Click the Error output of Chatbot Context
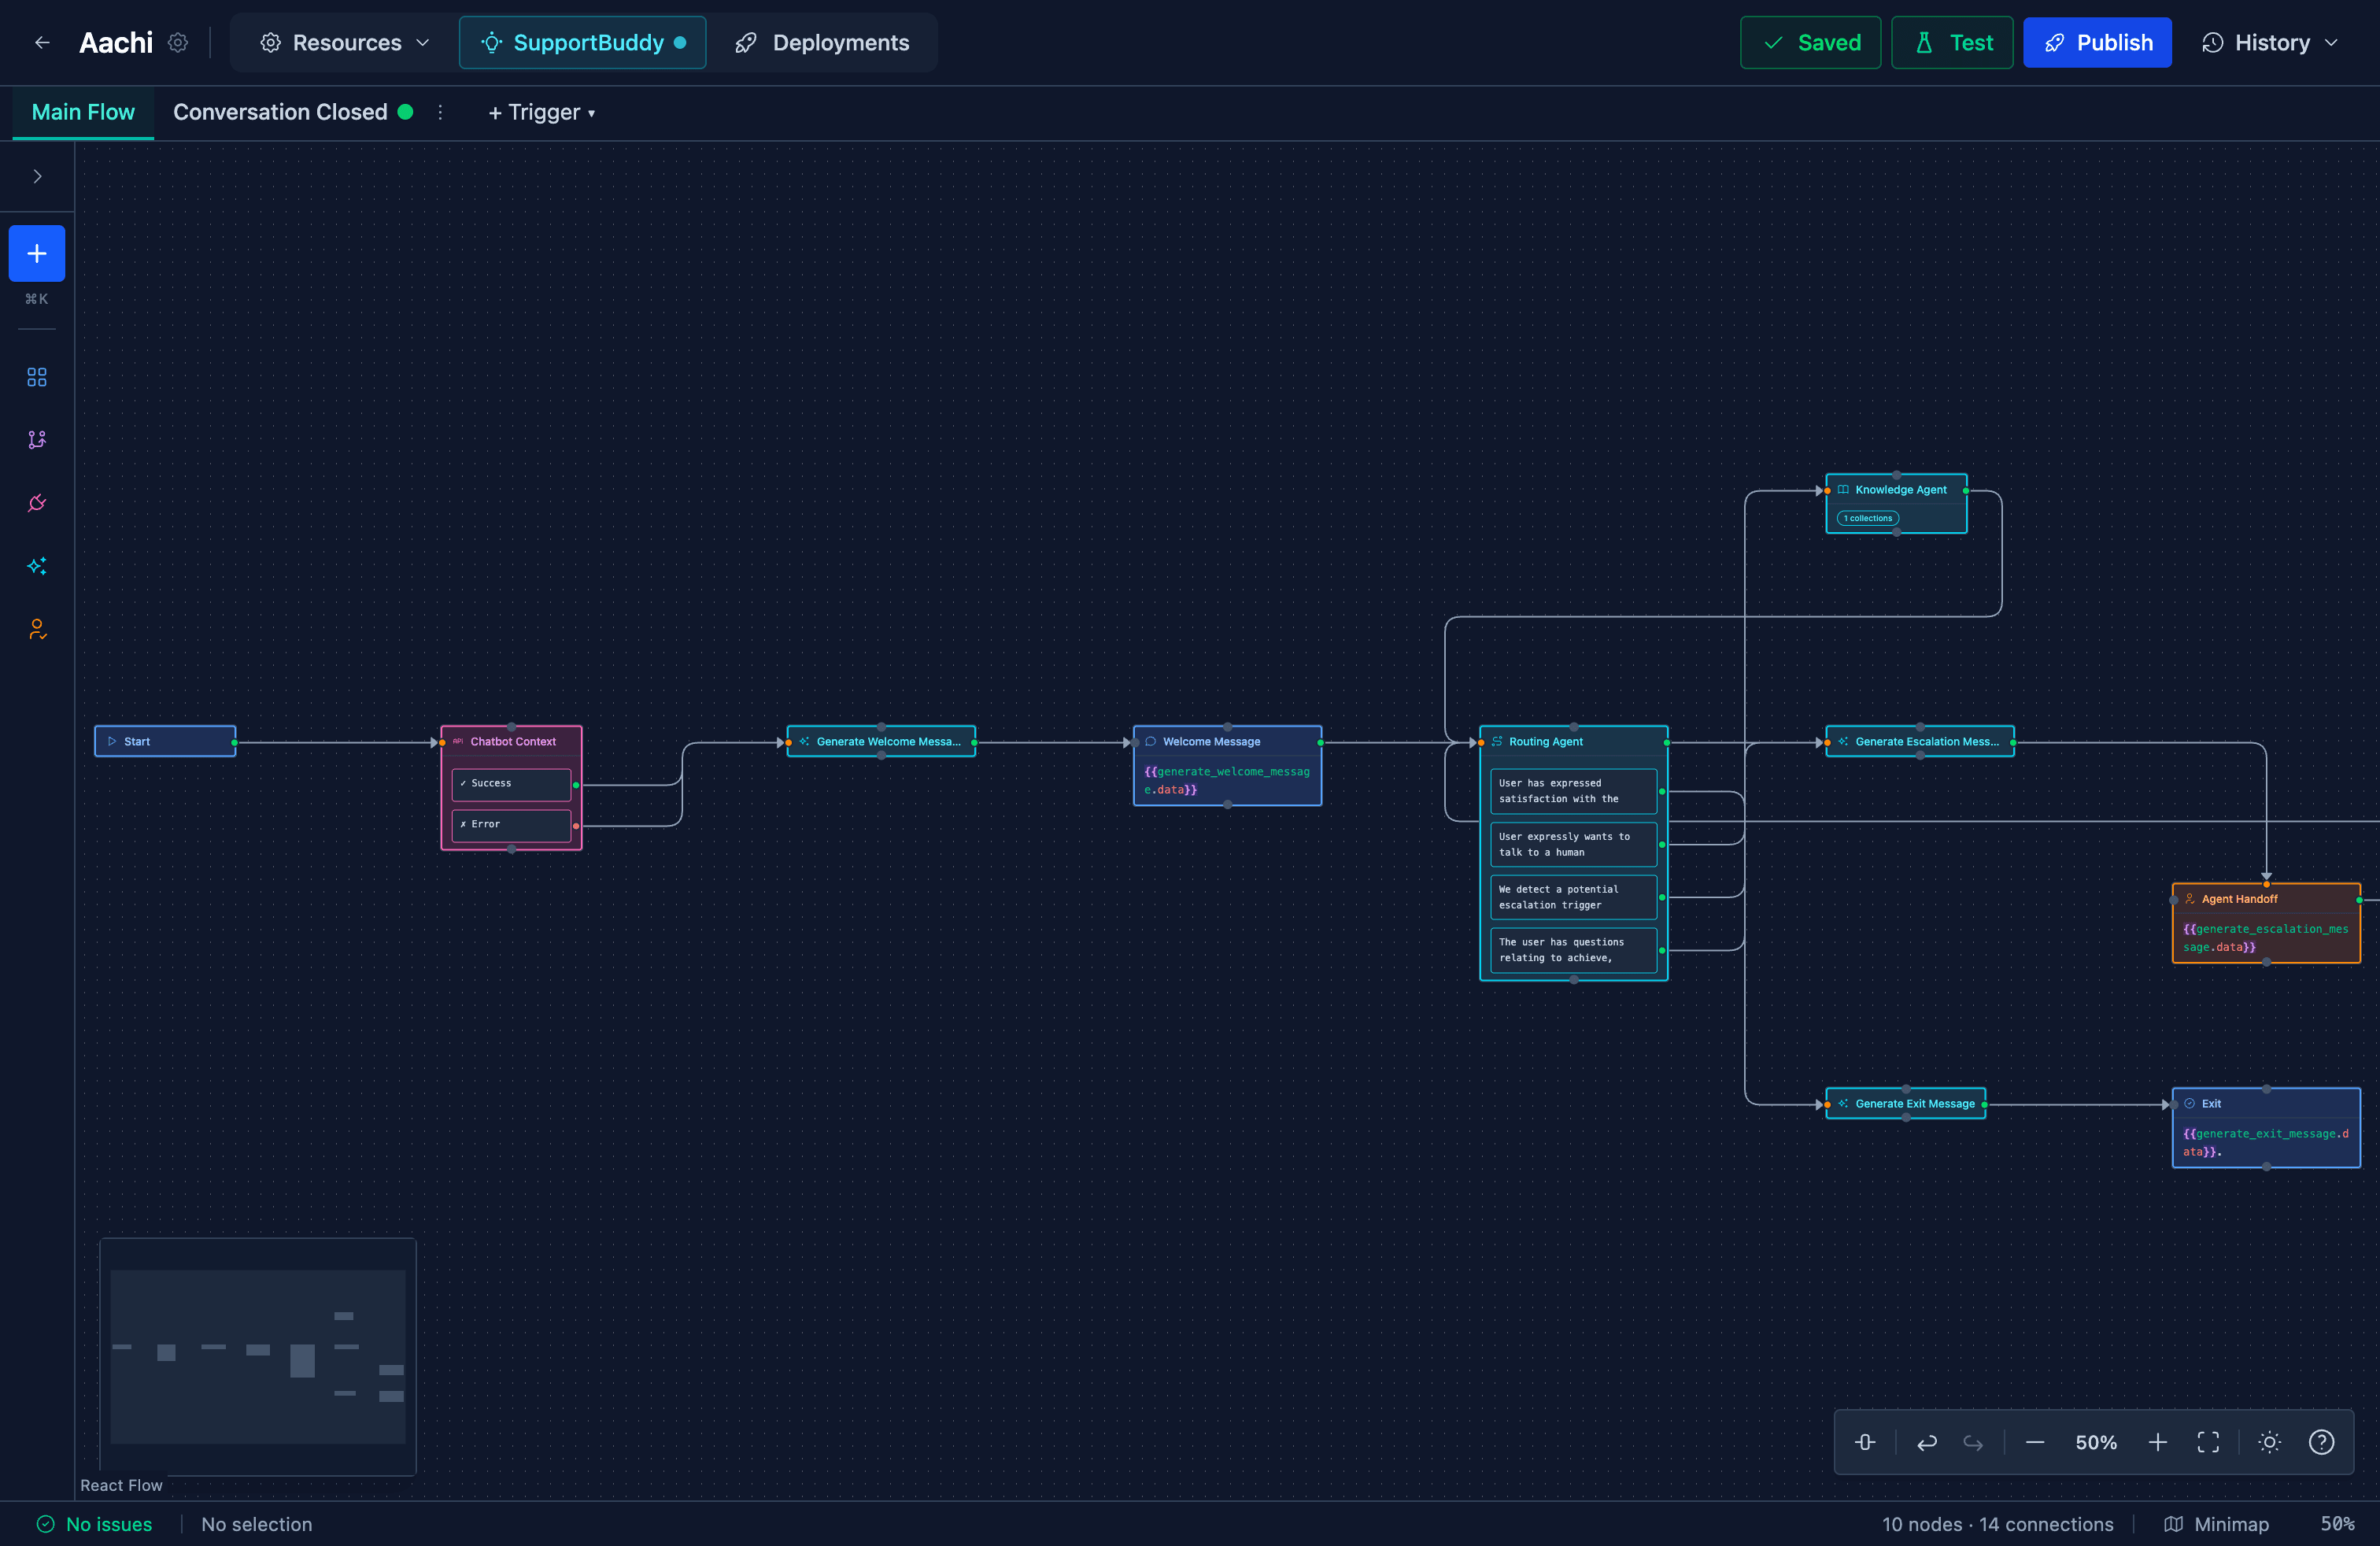 pos(511,825)
